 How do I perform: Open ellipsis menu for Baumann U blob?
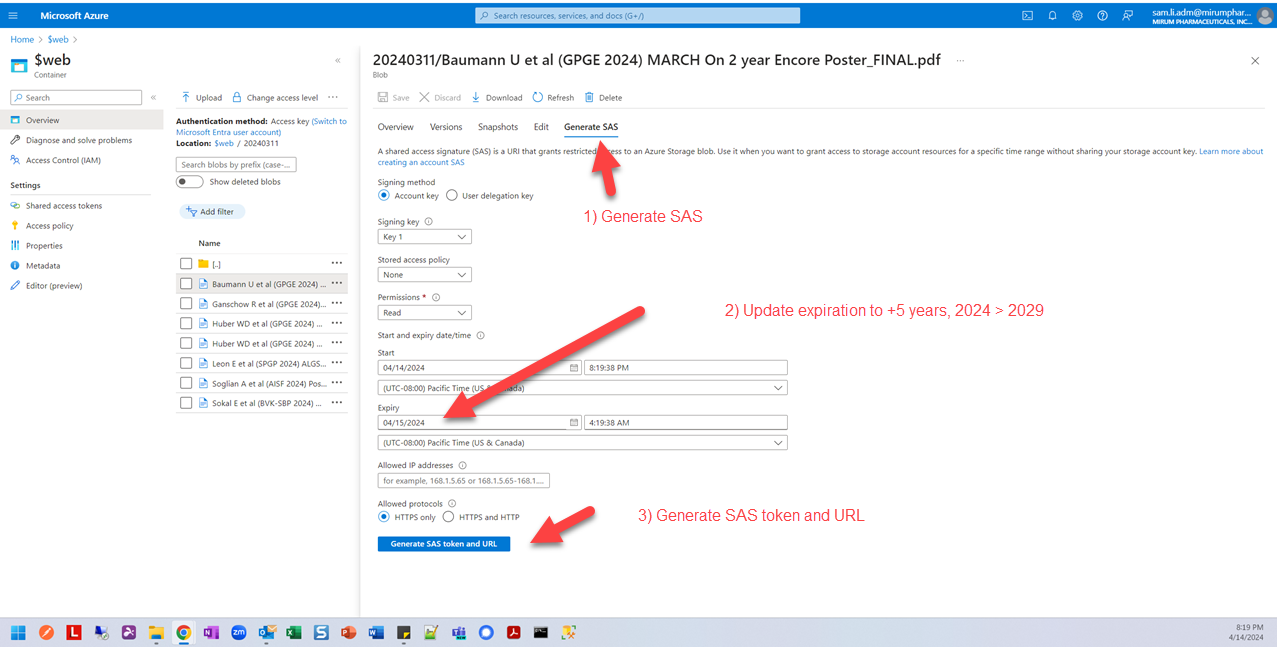coord(337,283)
